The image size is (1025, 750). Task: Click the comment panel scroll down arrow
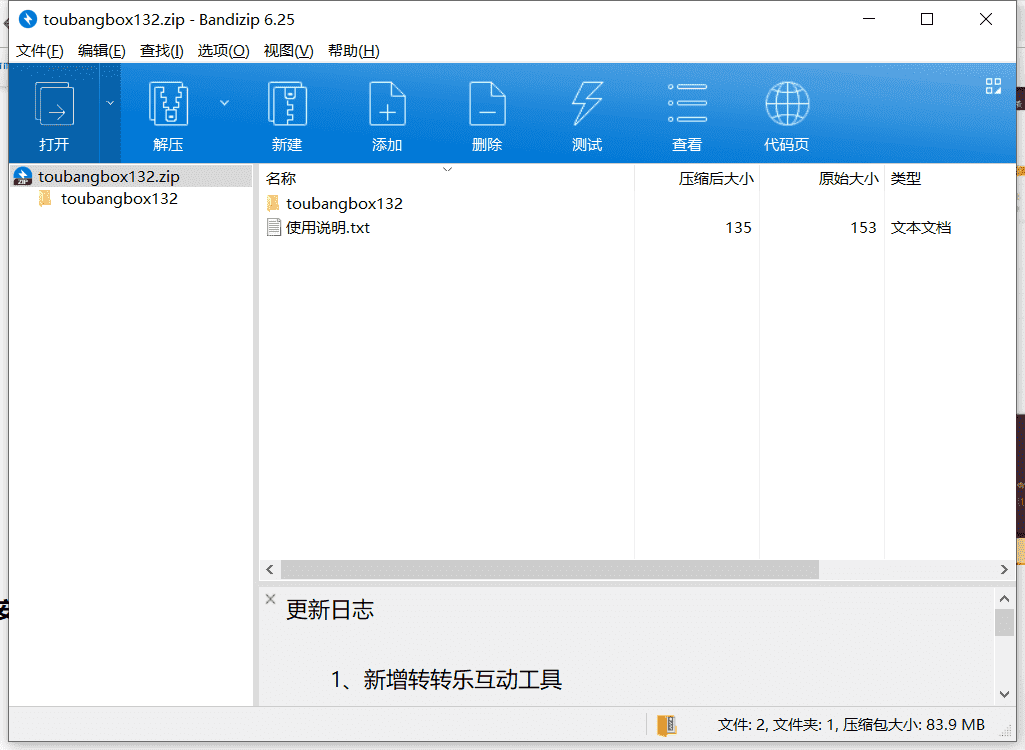(x=1004, y=694)
